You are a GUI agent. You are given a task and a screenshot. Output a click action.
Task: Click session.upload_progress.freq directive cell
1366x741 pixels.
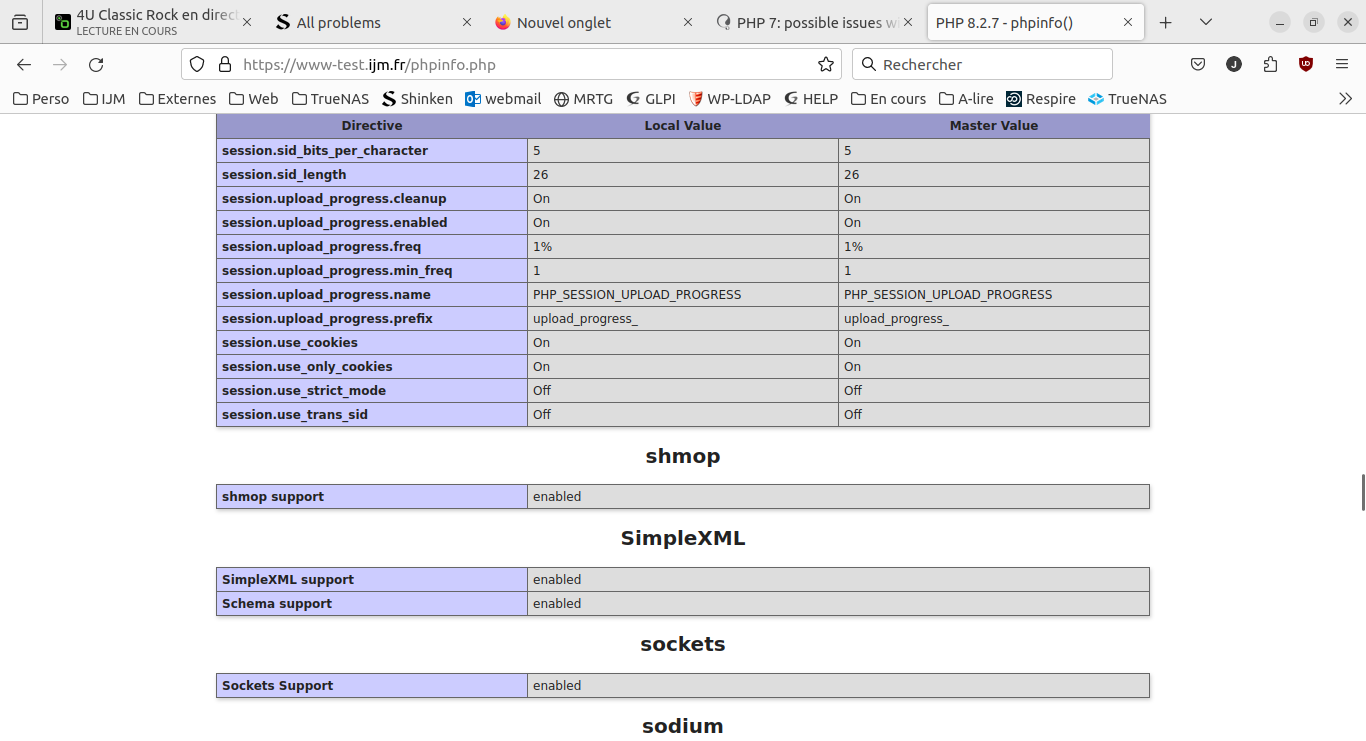pos(372,246)
